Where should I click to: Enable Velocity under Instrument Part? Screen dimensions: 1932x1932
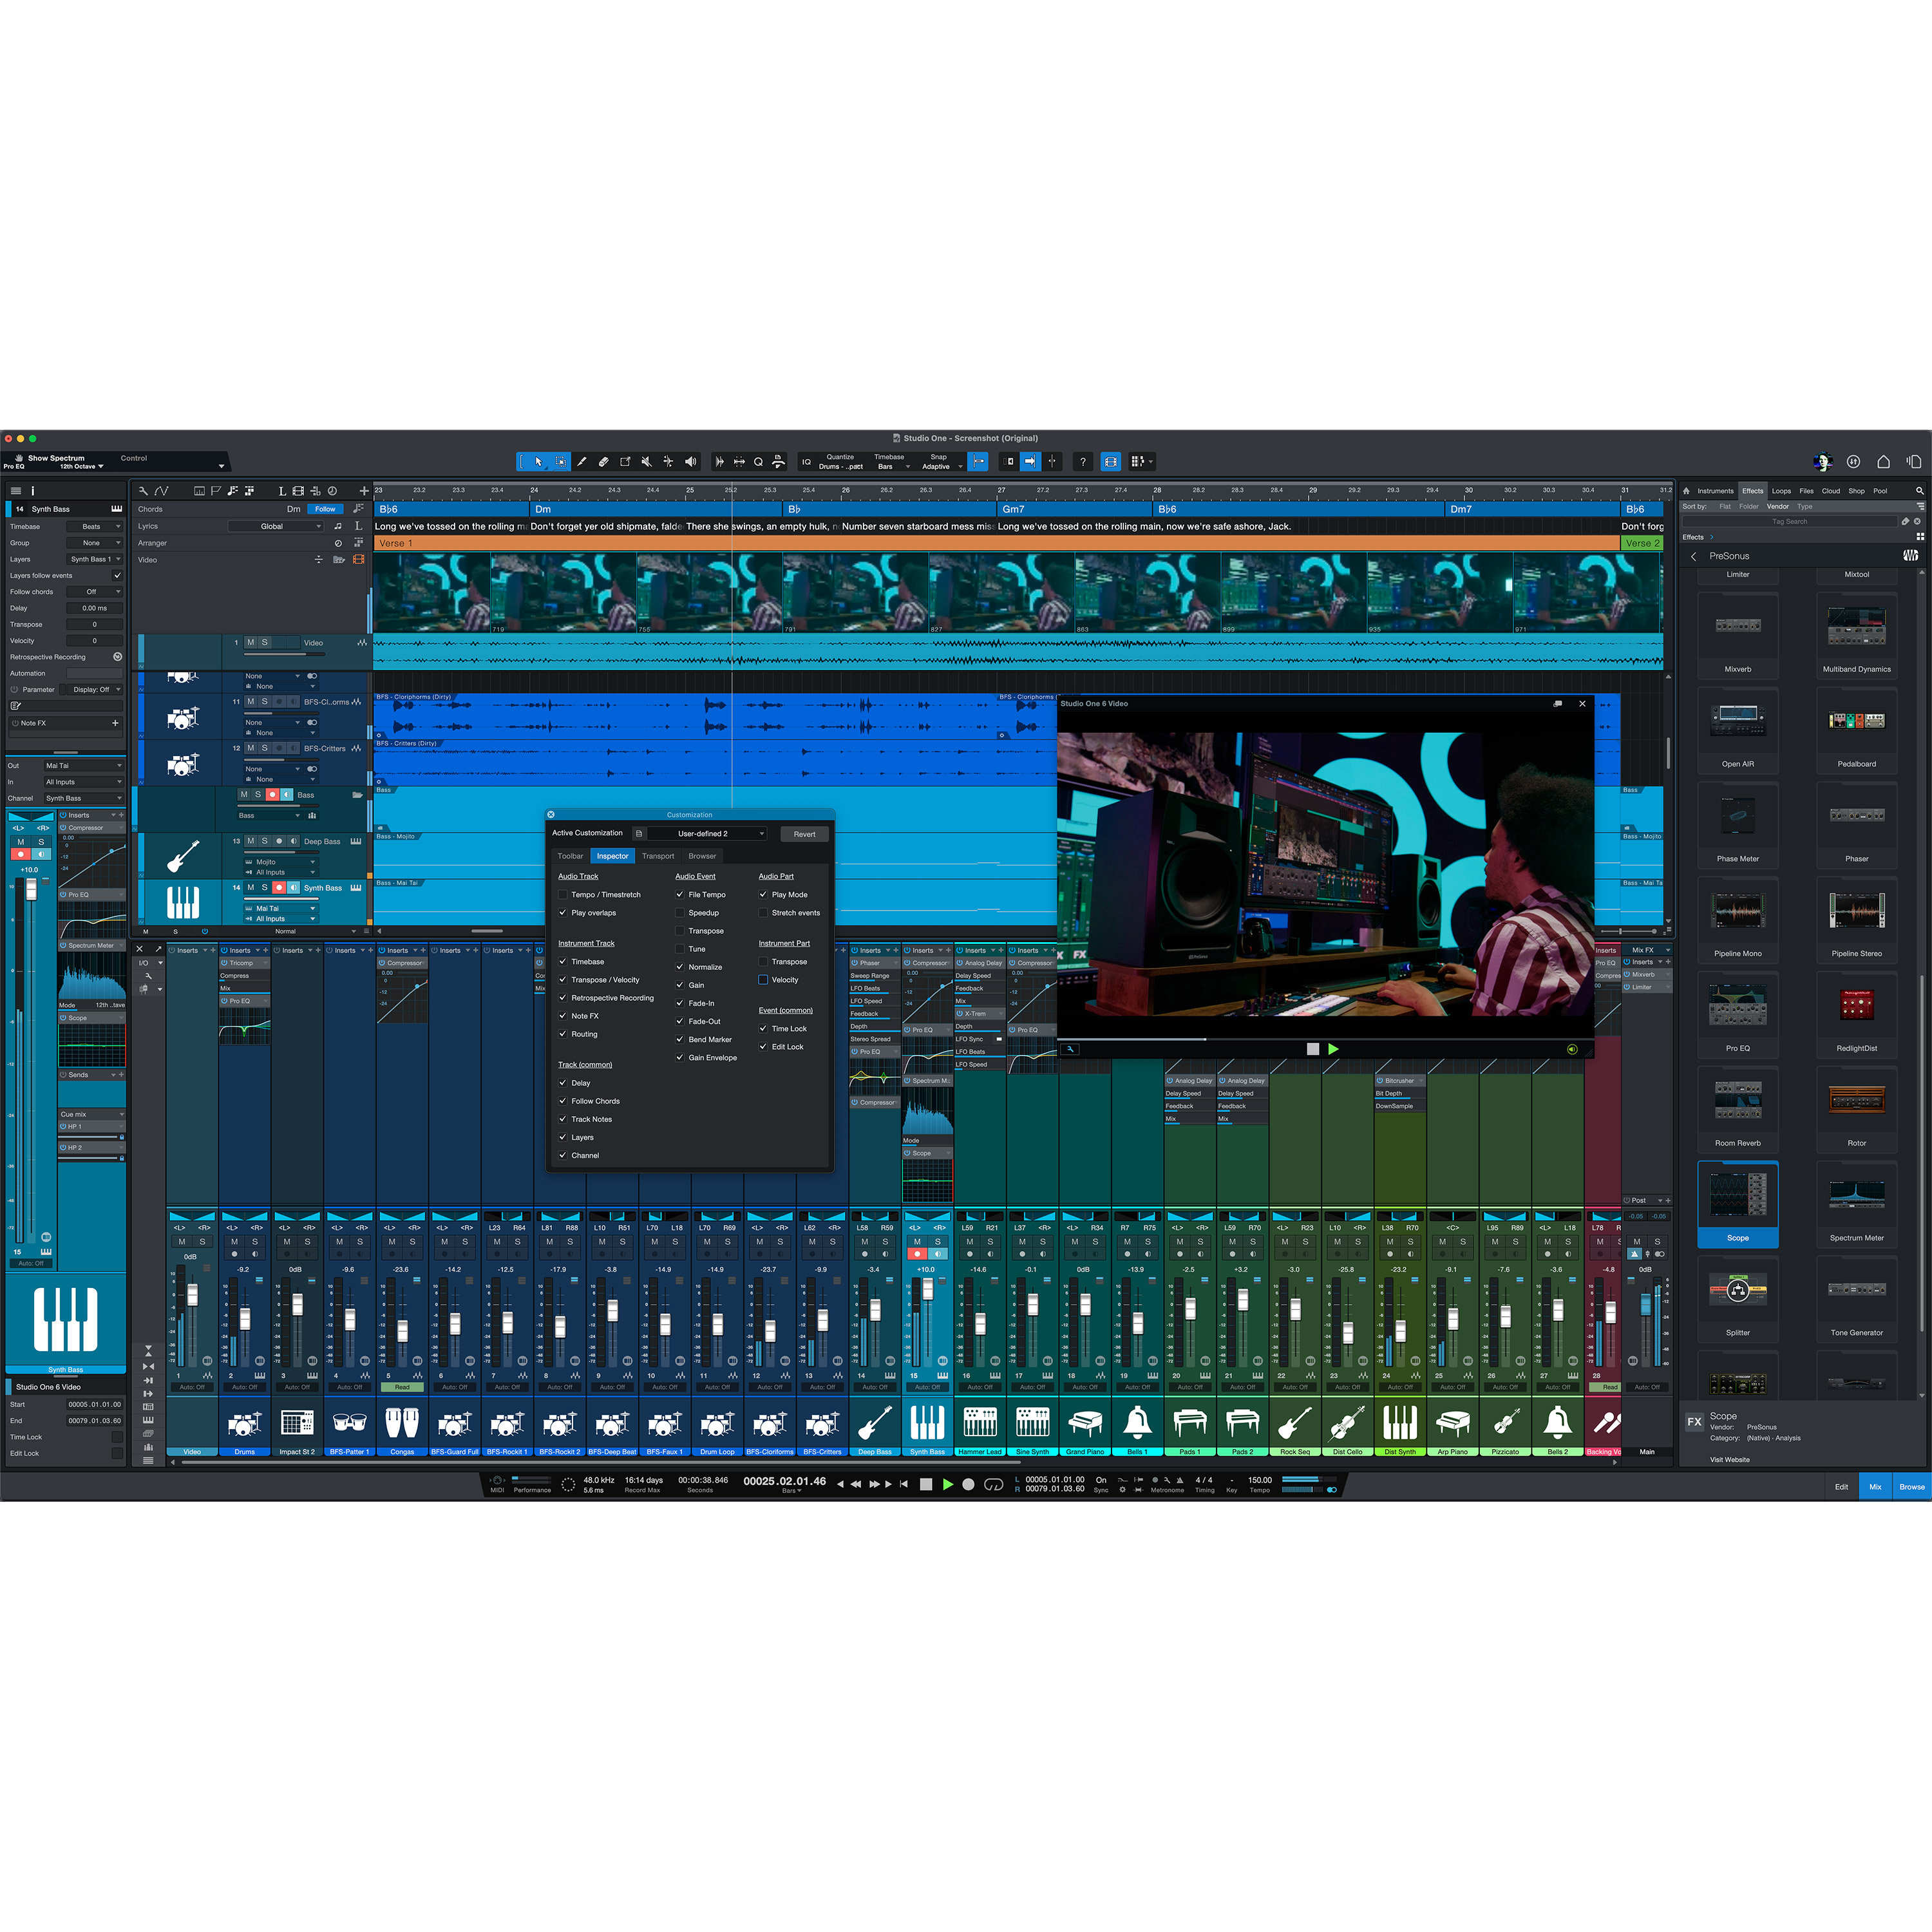point(763,980)
